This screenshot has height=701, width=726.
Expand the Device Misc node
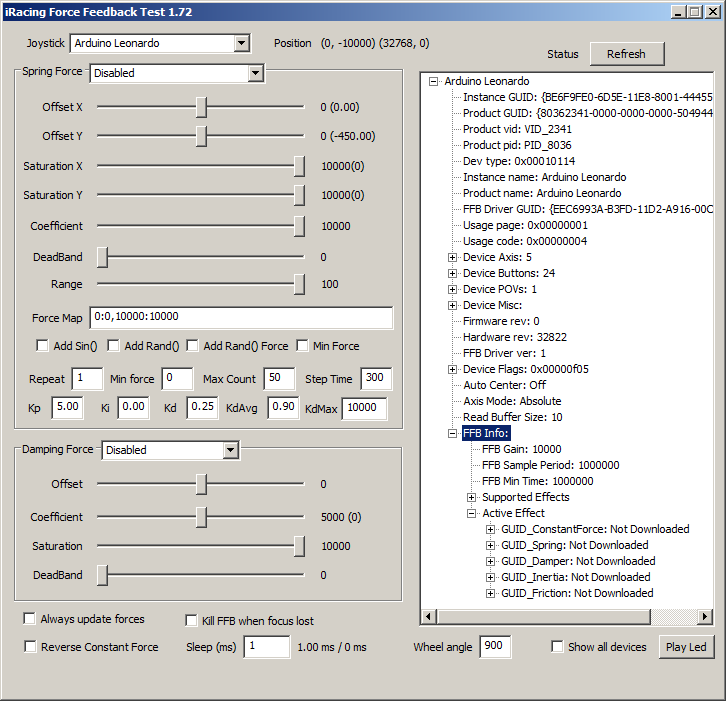pos(452,306)
